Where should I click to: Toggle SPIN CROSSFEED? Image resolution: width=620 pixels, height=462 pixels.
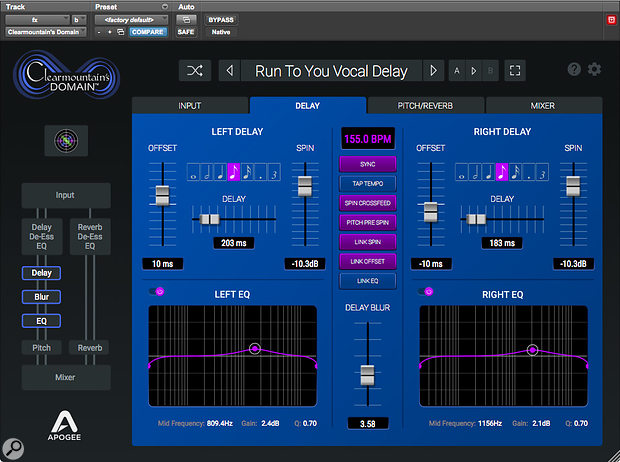click(x=368, y=203)
